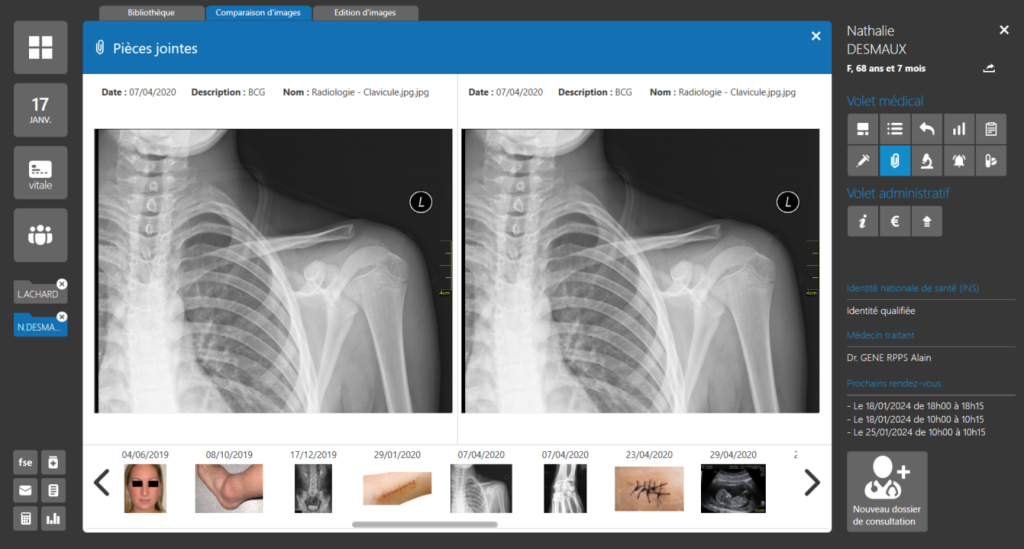This screenshot has height=549, width=1024.
Task: Switch to the Bibliothèque tab
Action: [x=151, y=13]
